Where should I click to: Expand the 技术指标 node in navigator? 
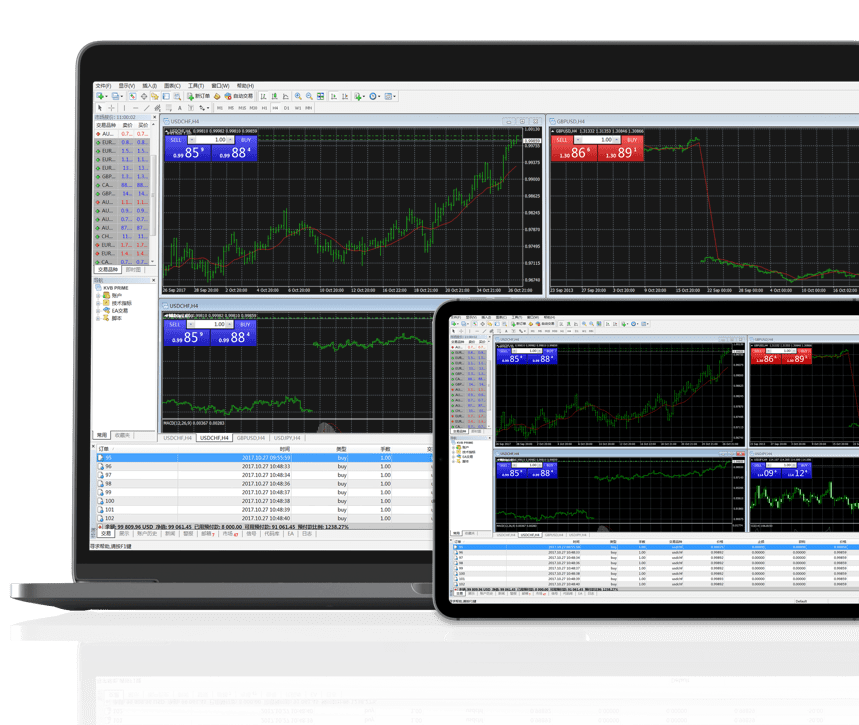[x=99, y=303]
